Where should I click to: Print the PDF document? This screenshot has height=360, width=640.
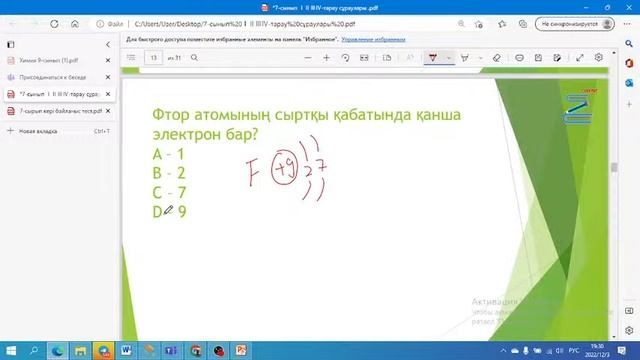coord(519,58)
